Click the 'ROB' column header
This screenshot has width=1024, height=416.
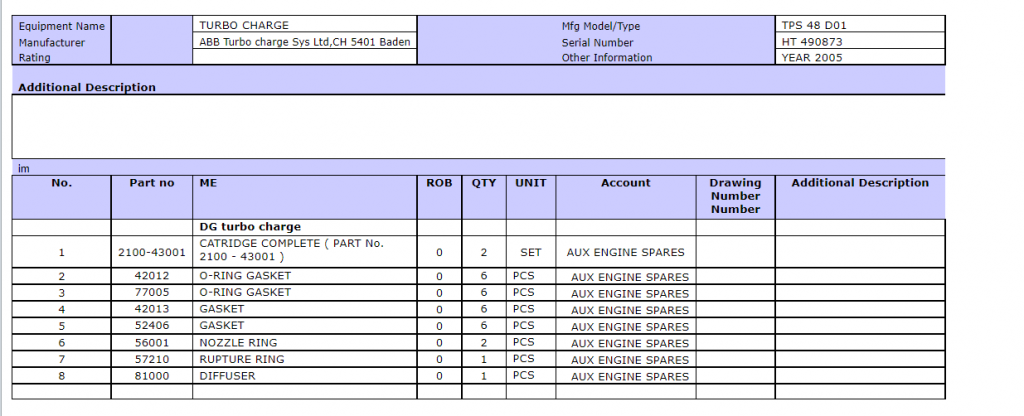[439, 183]
